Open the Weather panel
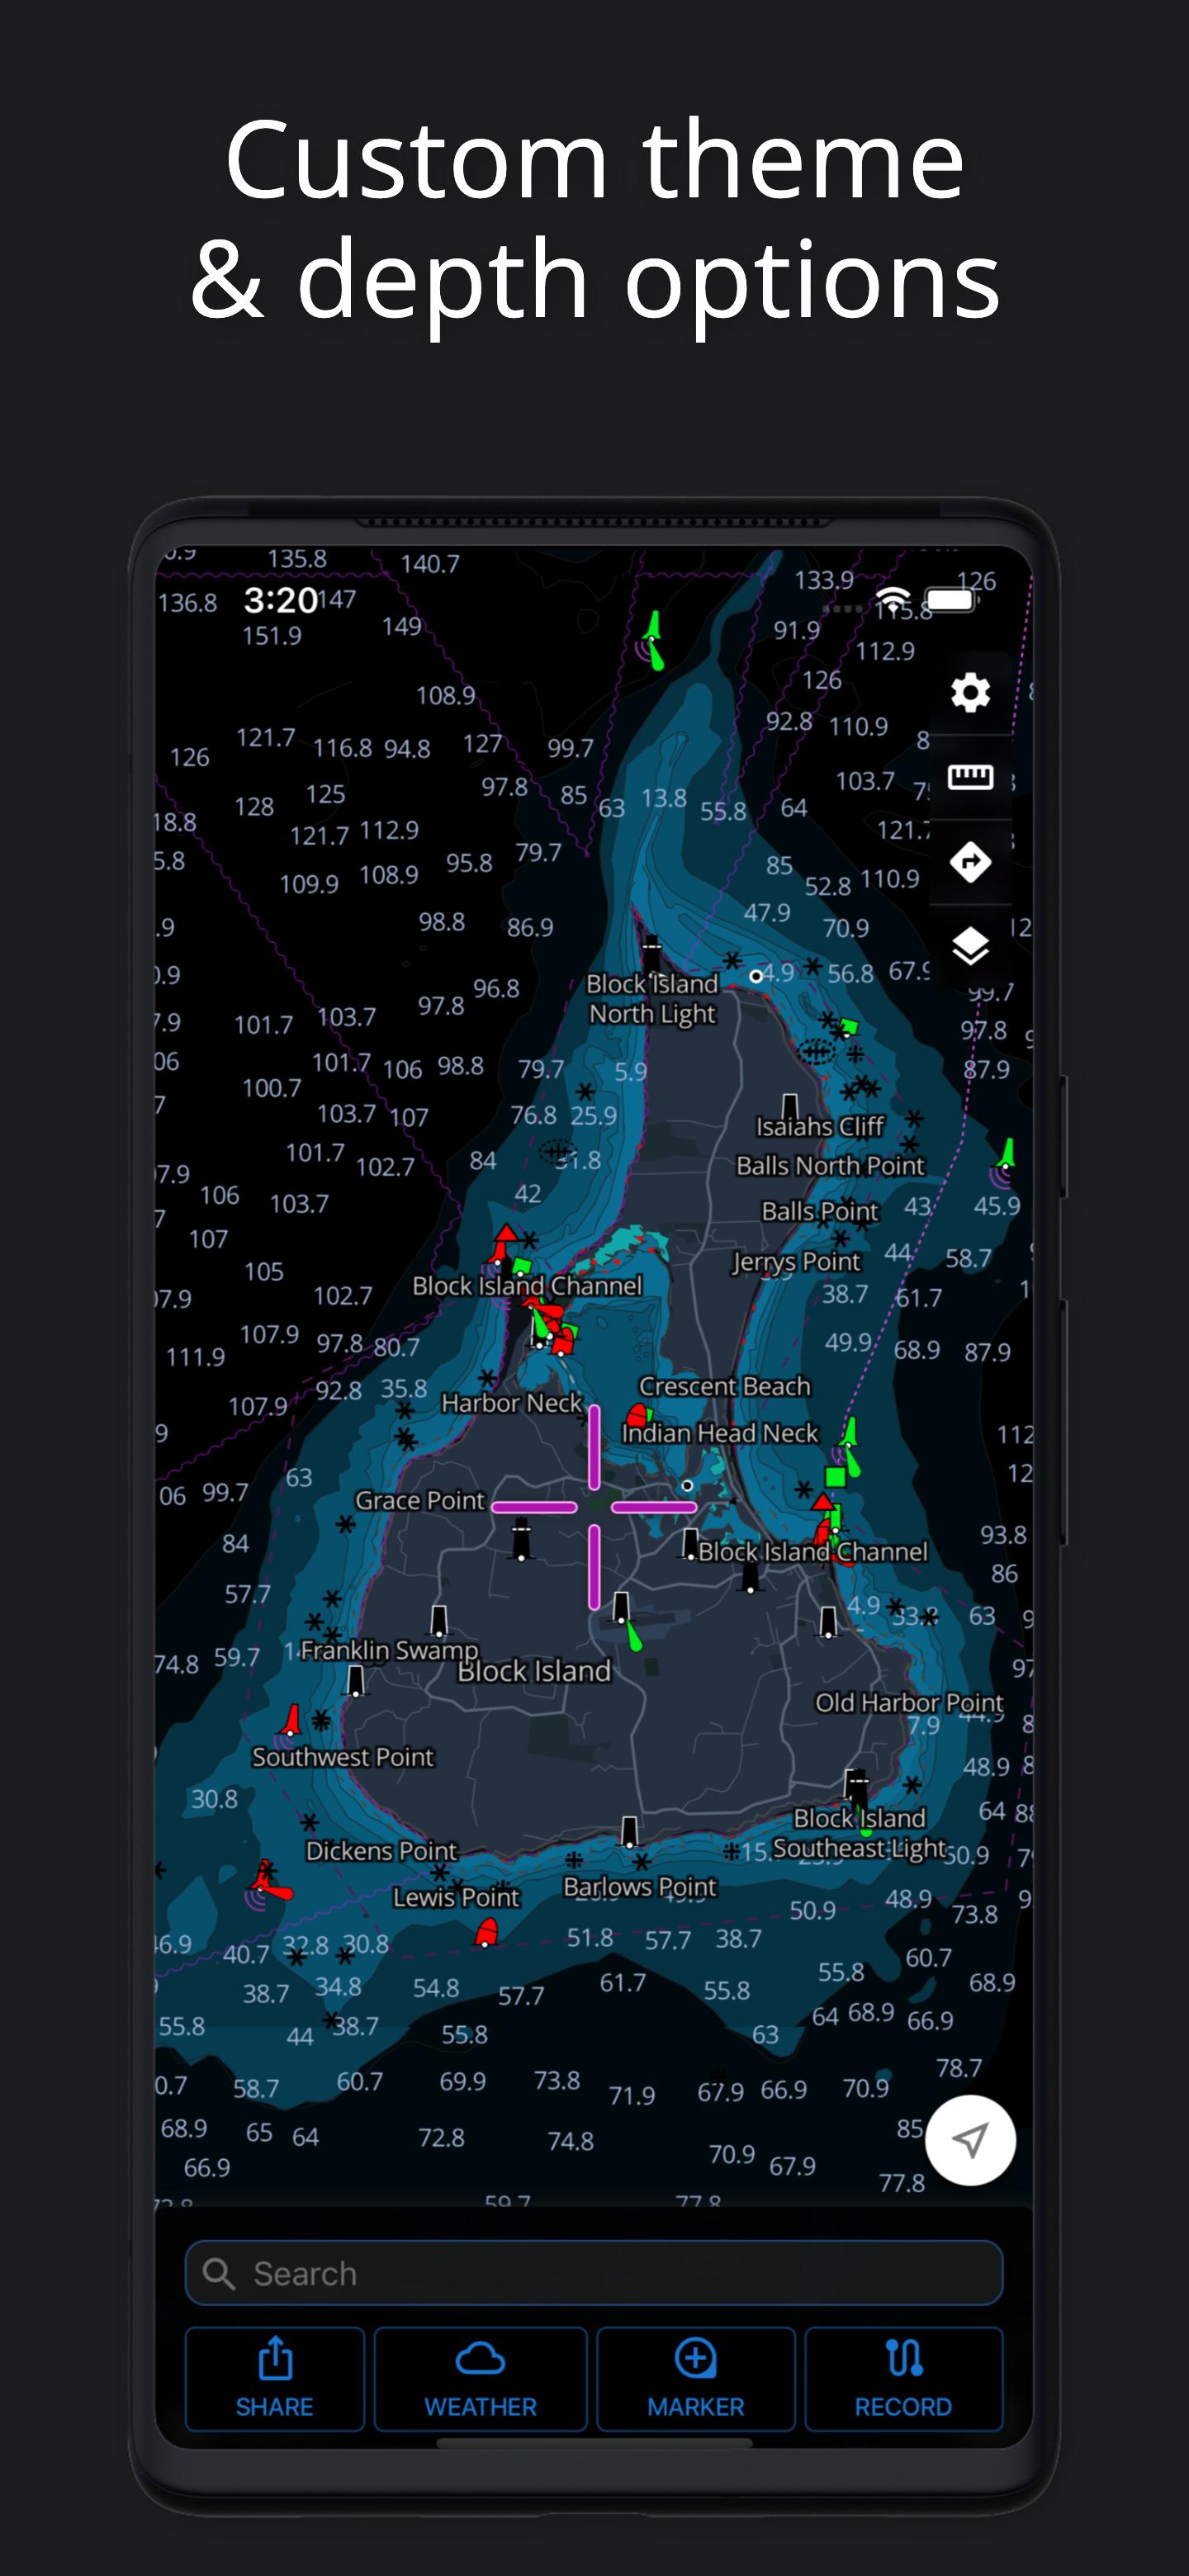The image size is (1189, 2576). [x=480, y=2378]
